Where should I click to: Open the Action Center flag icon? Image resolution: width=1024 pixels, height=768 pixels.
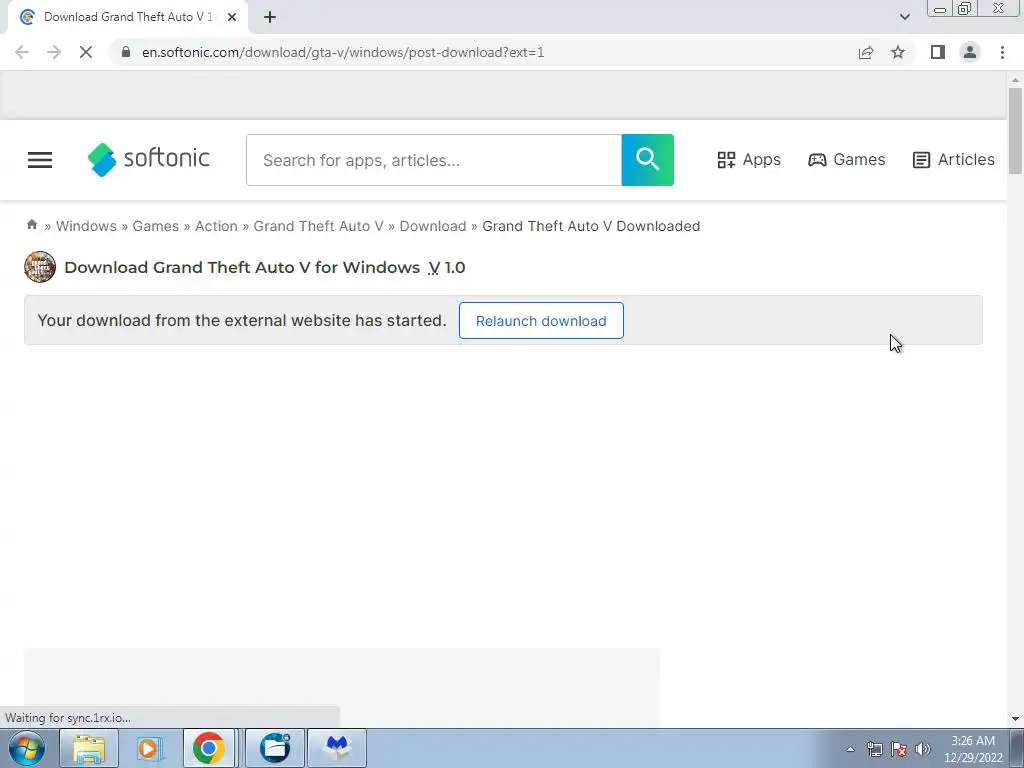point(899,749)
